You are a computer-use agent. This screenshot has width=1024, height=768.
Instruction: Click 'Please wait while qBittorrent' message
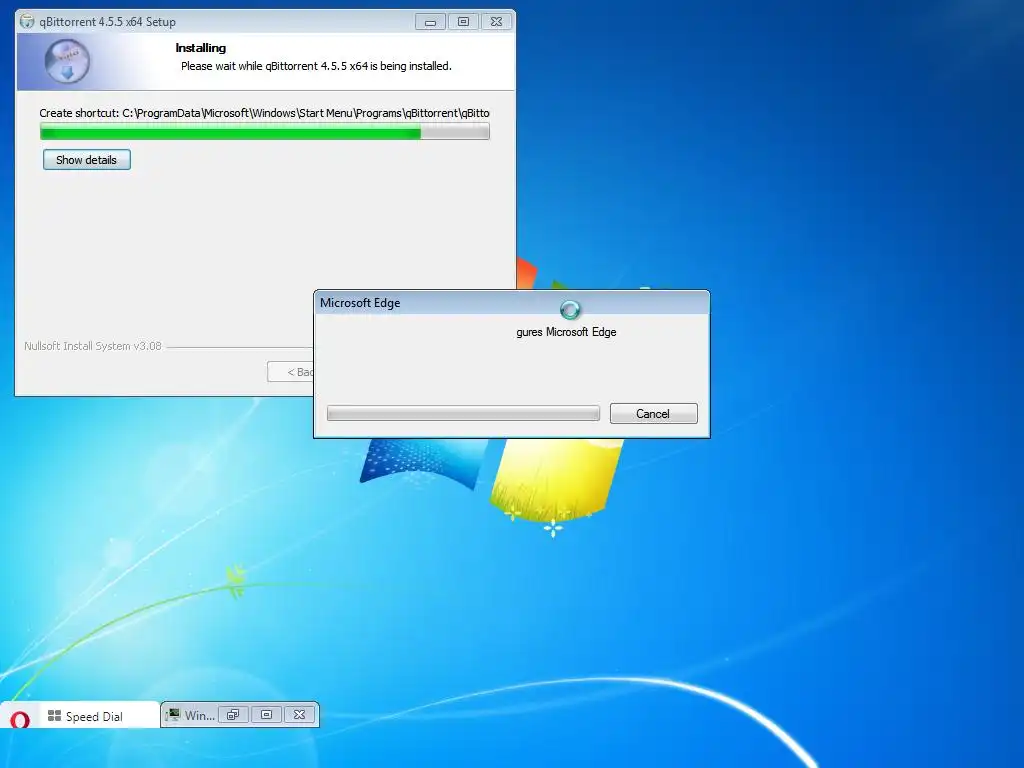pos(316,66)
